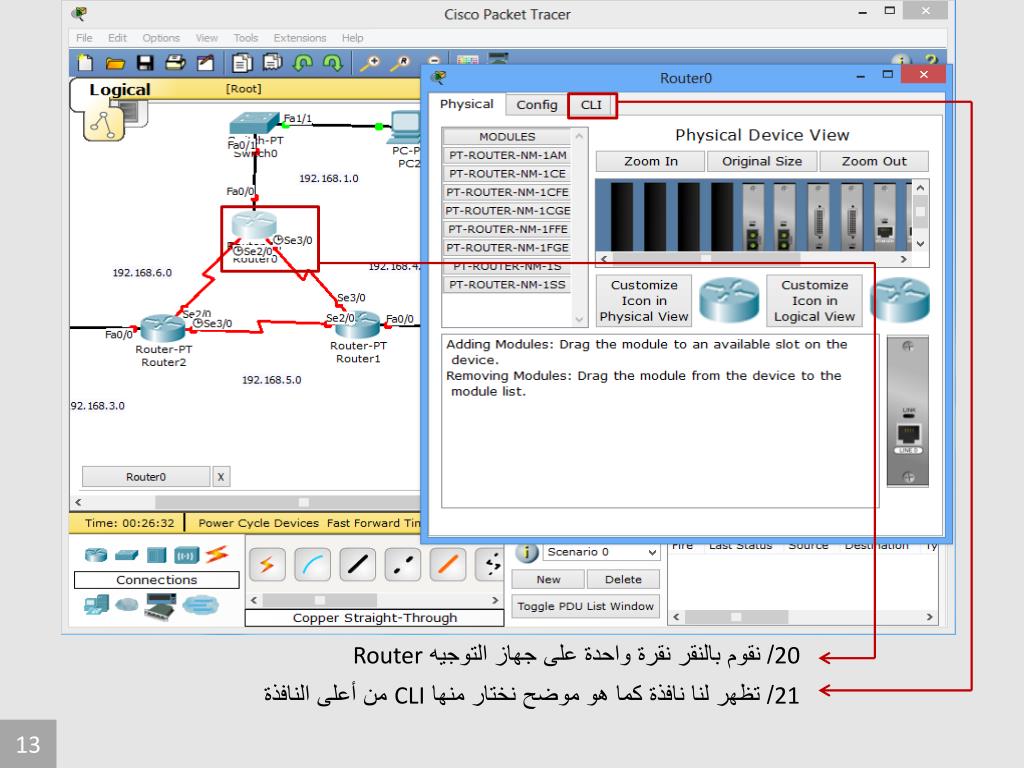Click the Print toolbar icon
1024x768 pixels.
175,63
